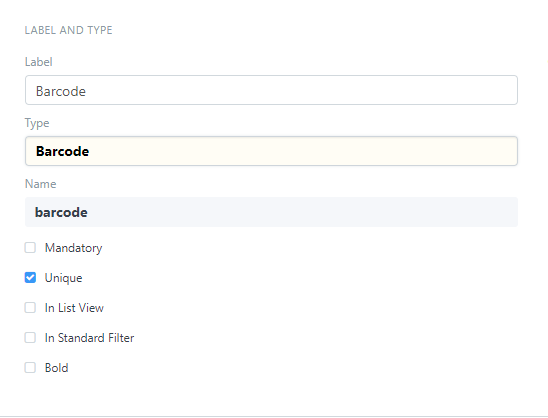Click the Label input field
The image size is (548, 418).
pyautogui.click(x=271, y=90)
